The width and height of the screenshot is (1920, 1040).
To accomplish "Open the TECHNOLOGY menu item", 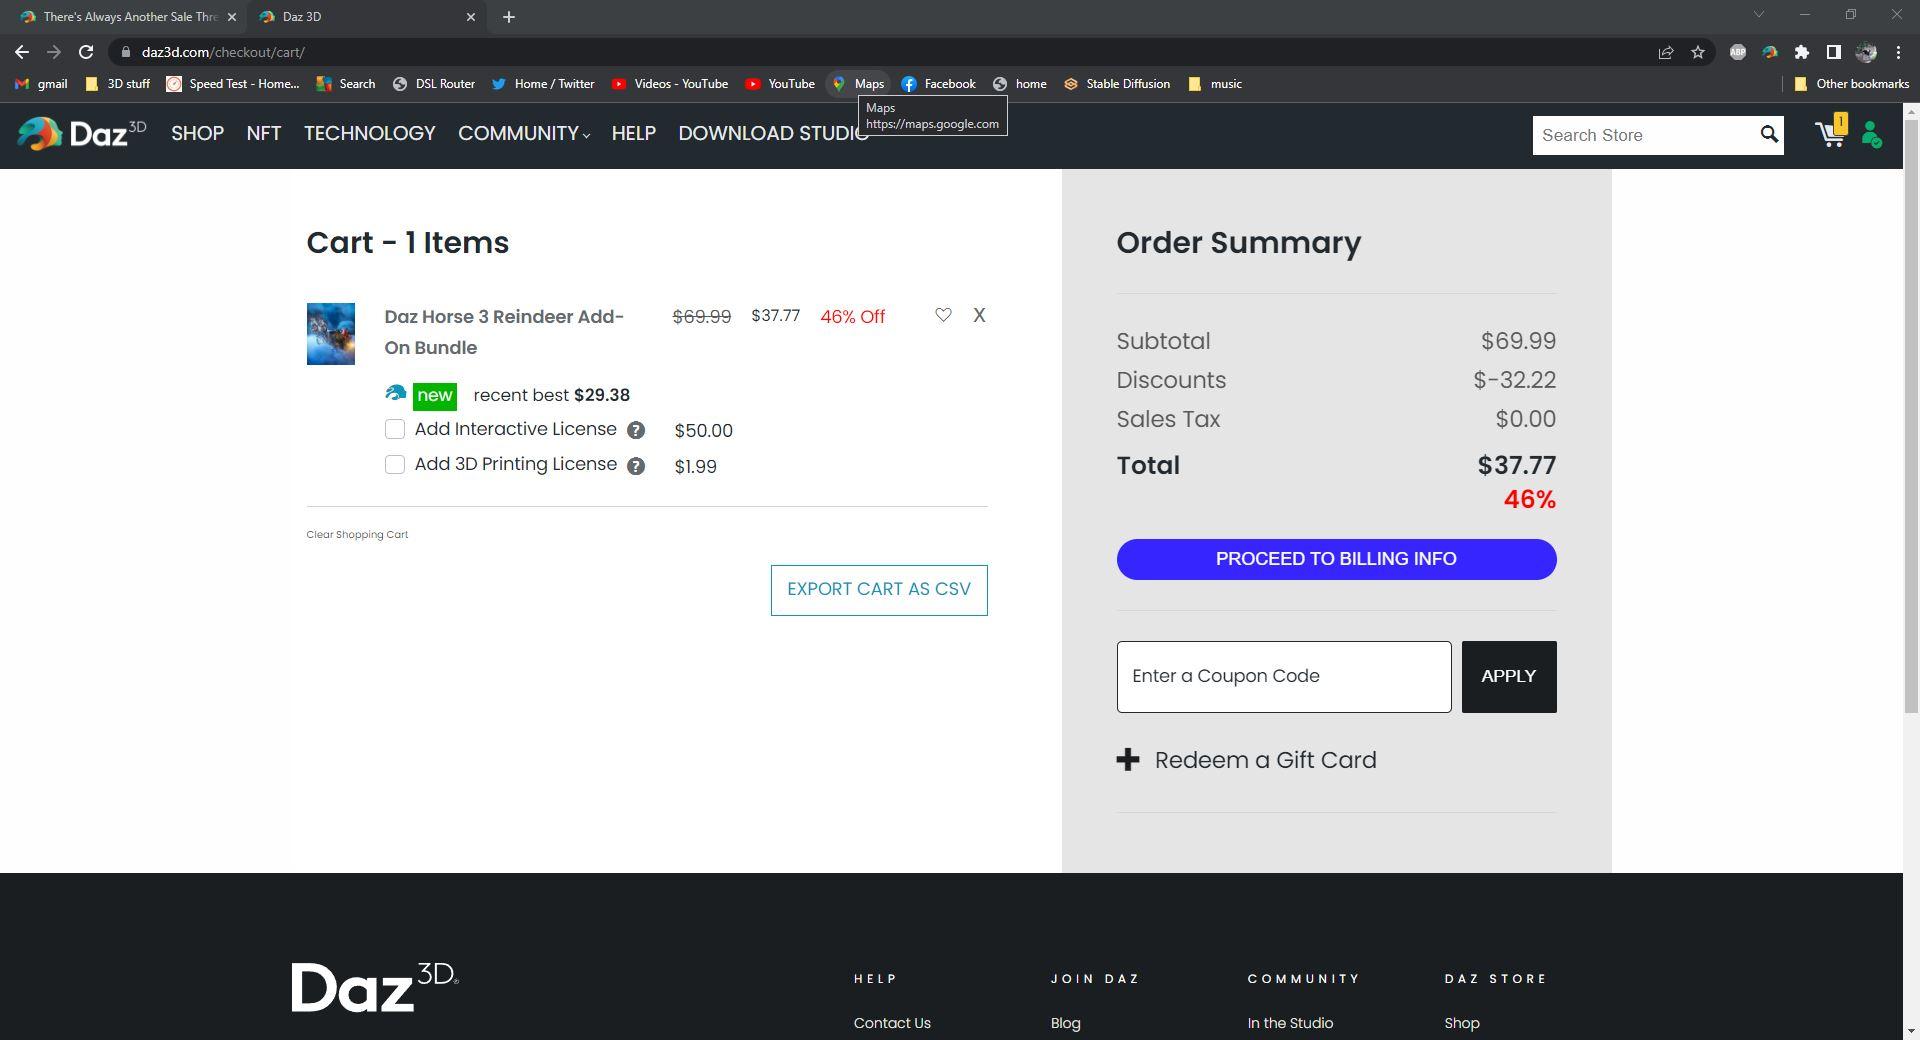I will click(x=370, y=134).
